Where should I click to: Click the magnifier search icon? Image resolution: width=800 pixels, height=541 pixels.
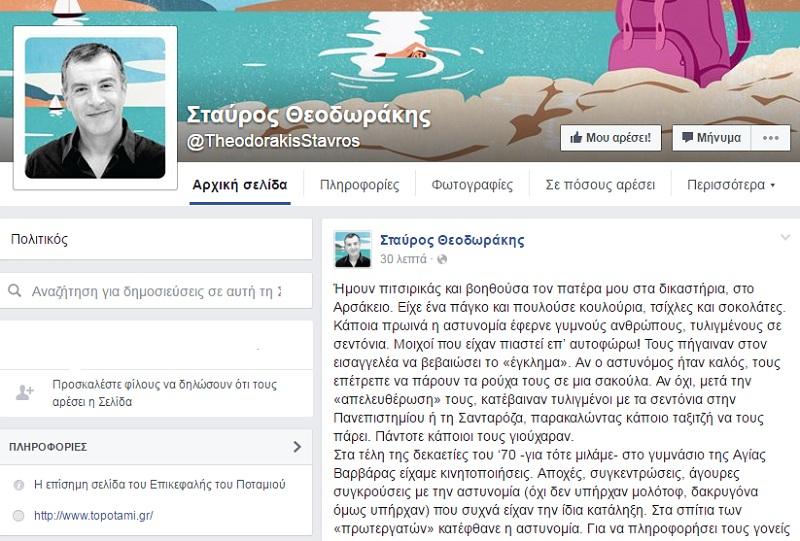click(x=15, y=291)
